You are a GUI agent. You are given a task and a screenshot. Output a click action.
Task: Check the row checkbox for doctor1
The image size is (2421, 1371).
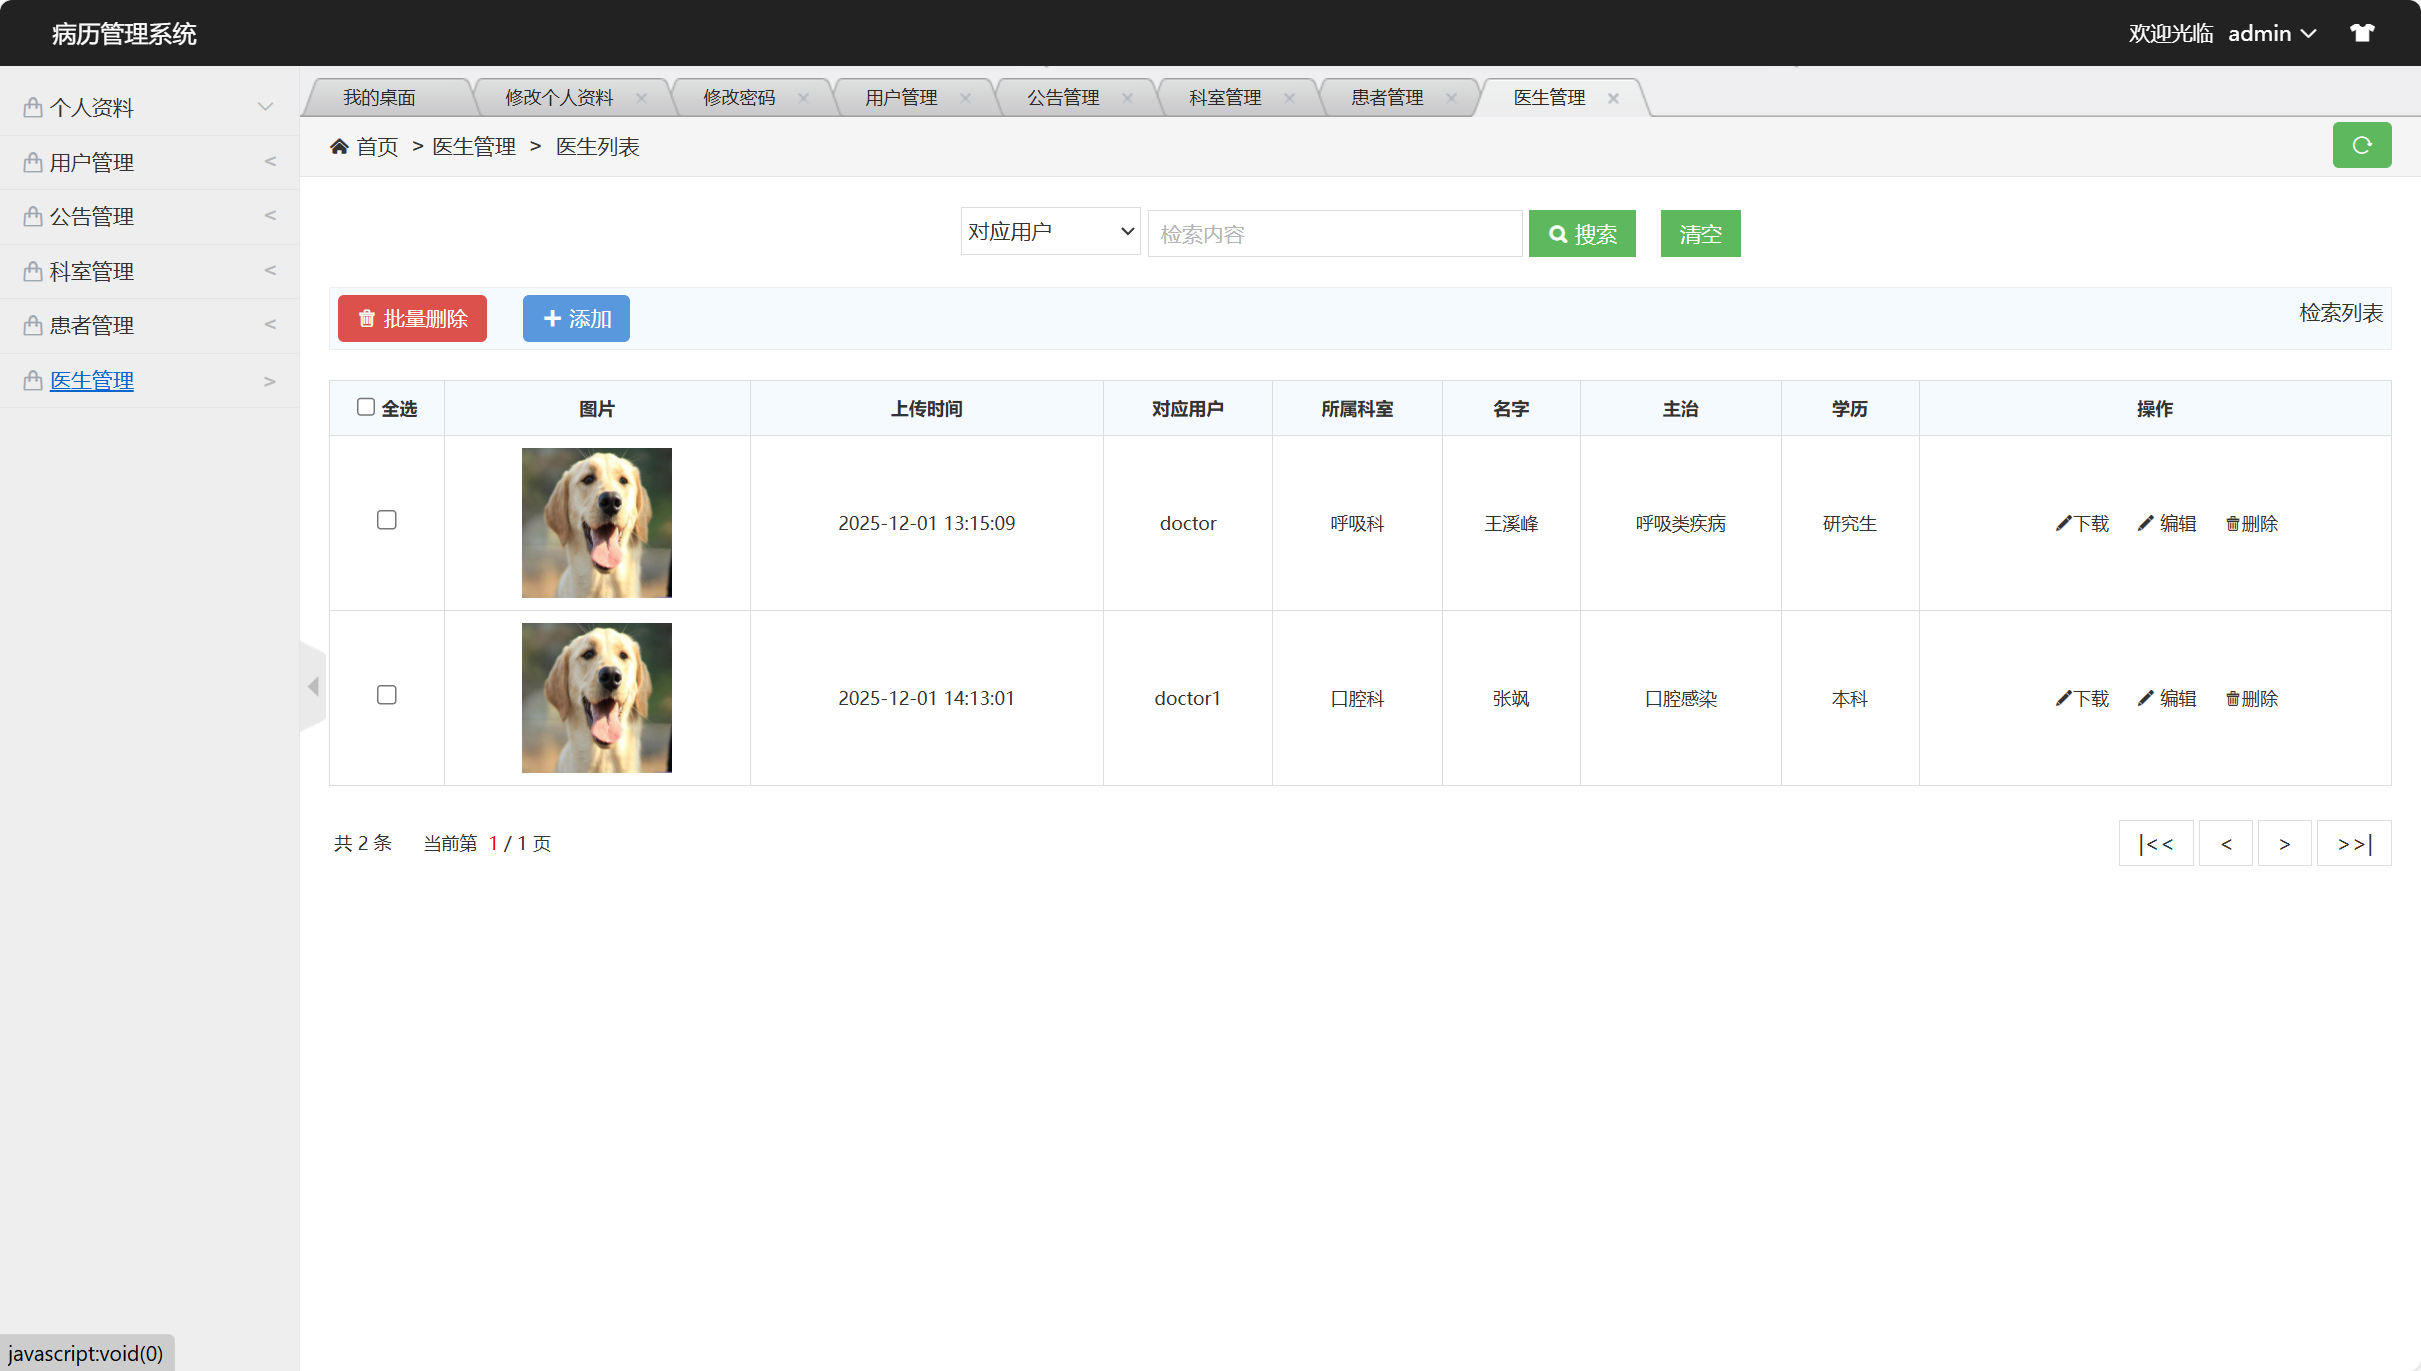pos(387,695)
